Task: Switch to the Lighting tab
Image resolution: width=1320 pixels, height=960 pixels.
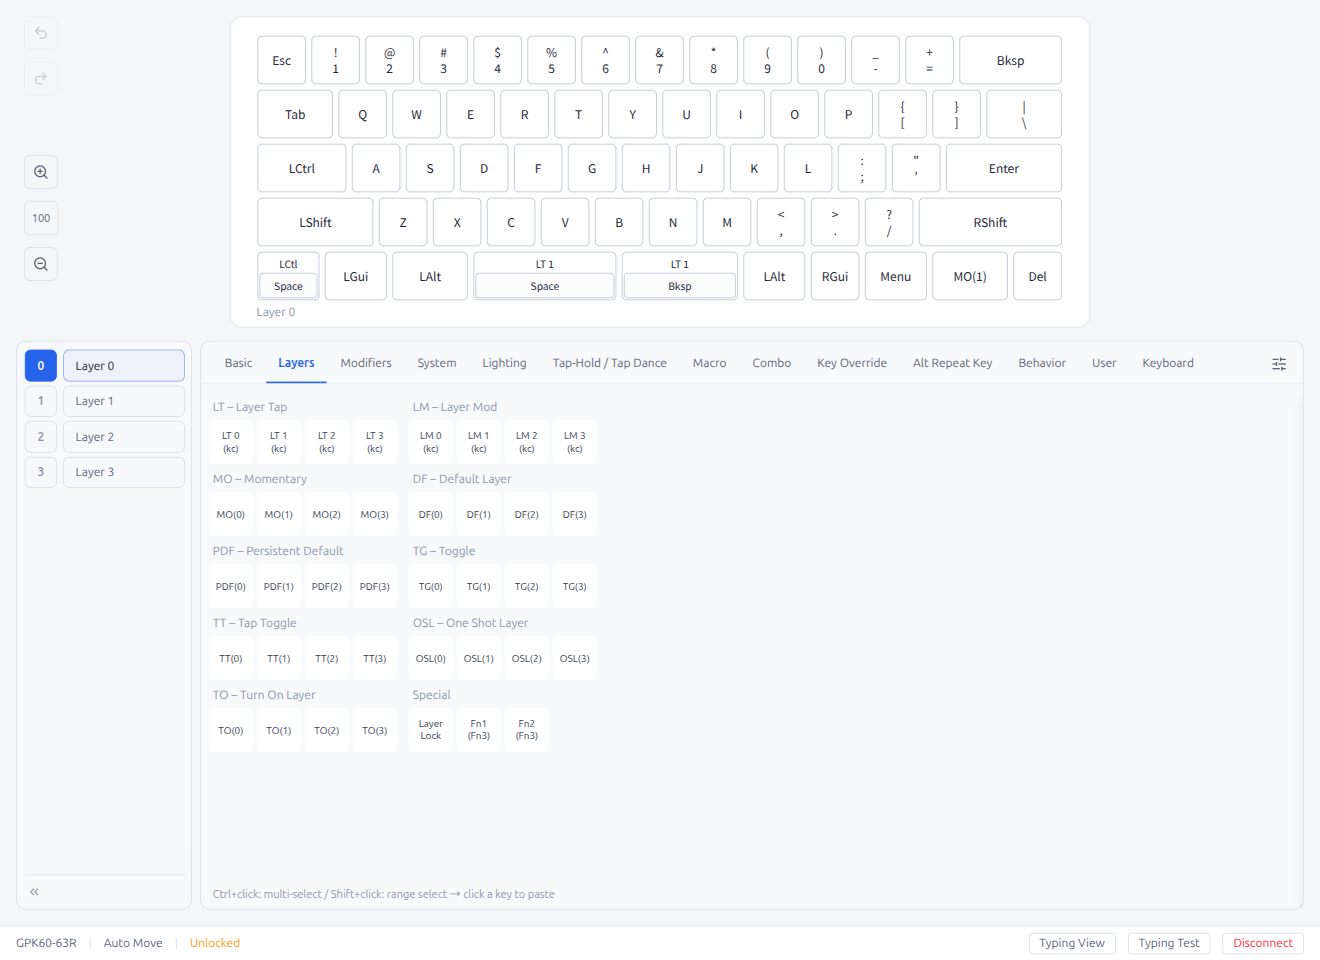Action: (504, 363)
